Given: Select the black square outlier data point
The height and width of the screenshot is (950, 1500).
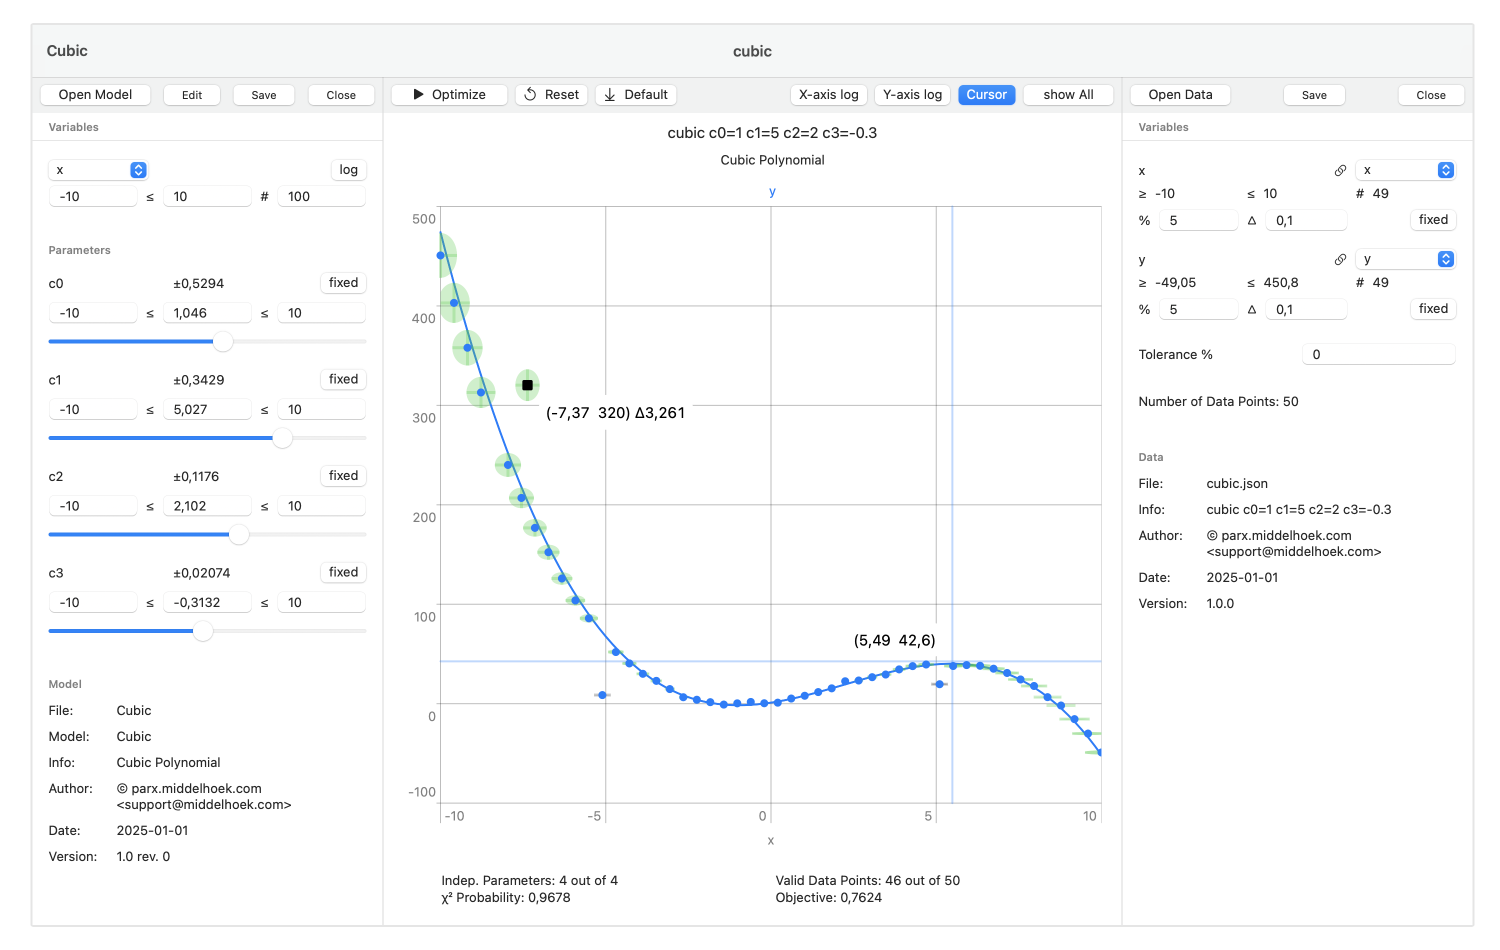Looking at the screenshot, I should [527, 385].
